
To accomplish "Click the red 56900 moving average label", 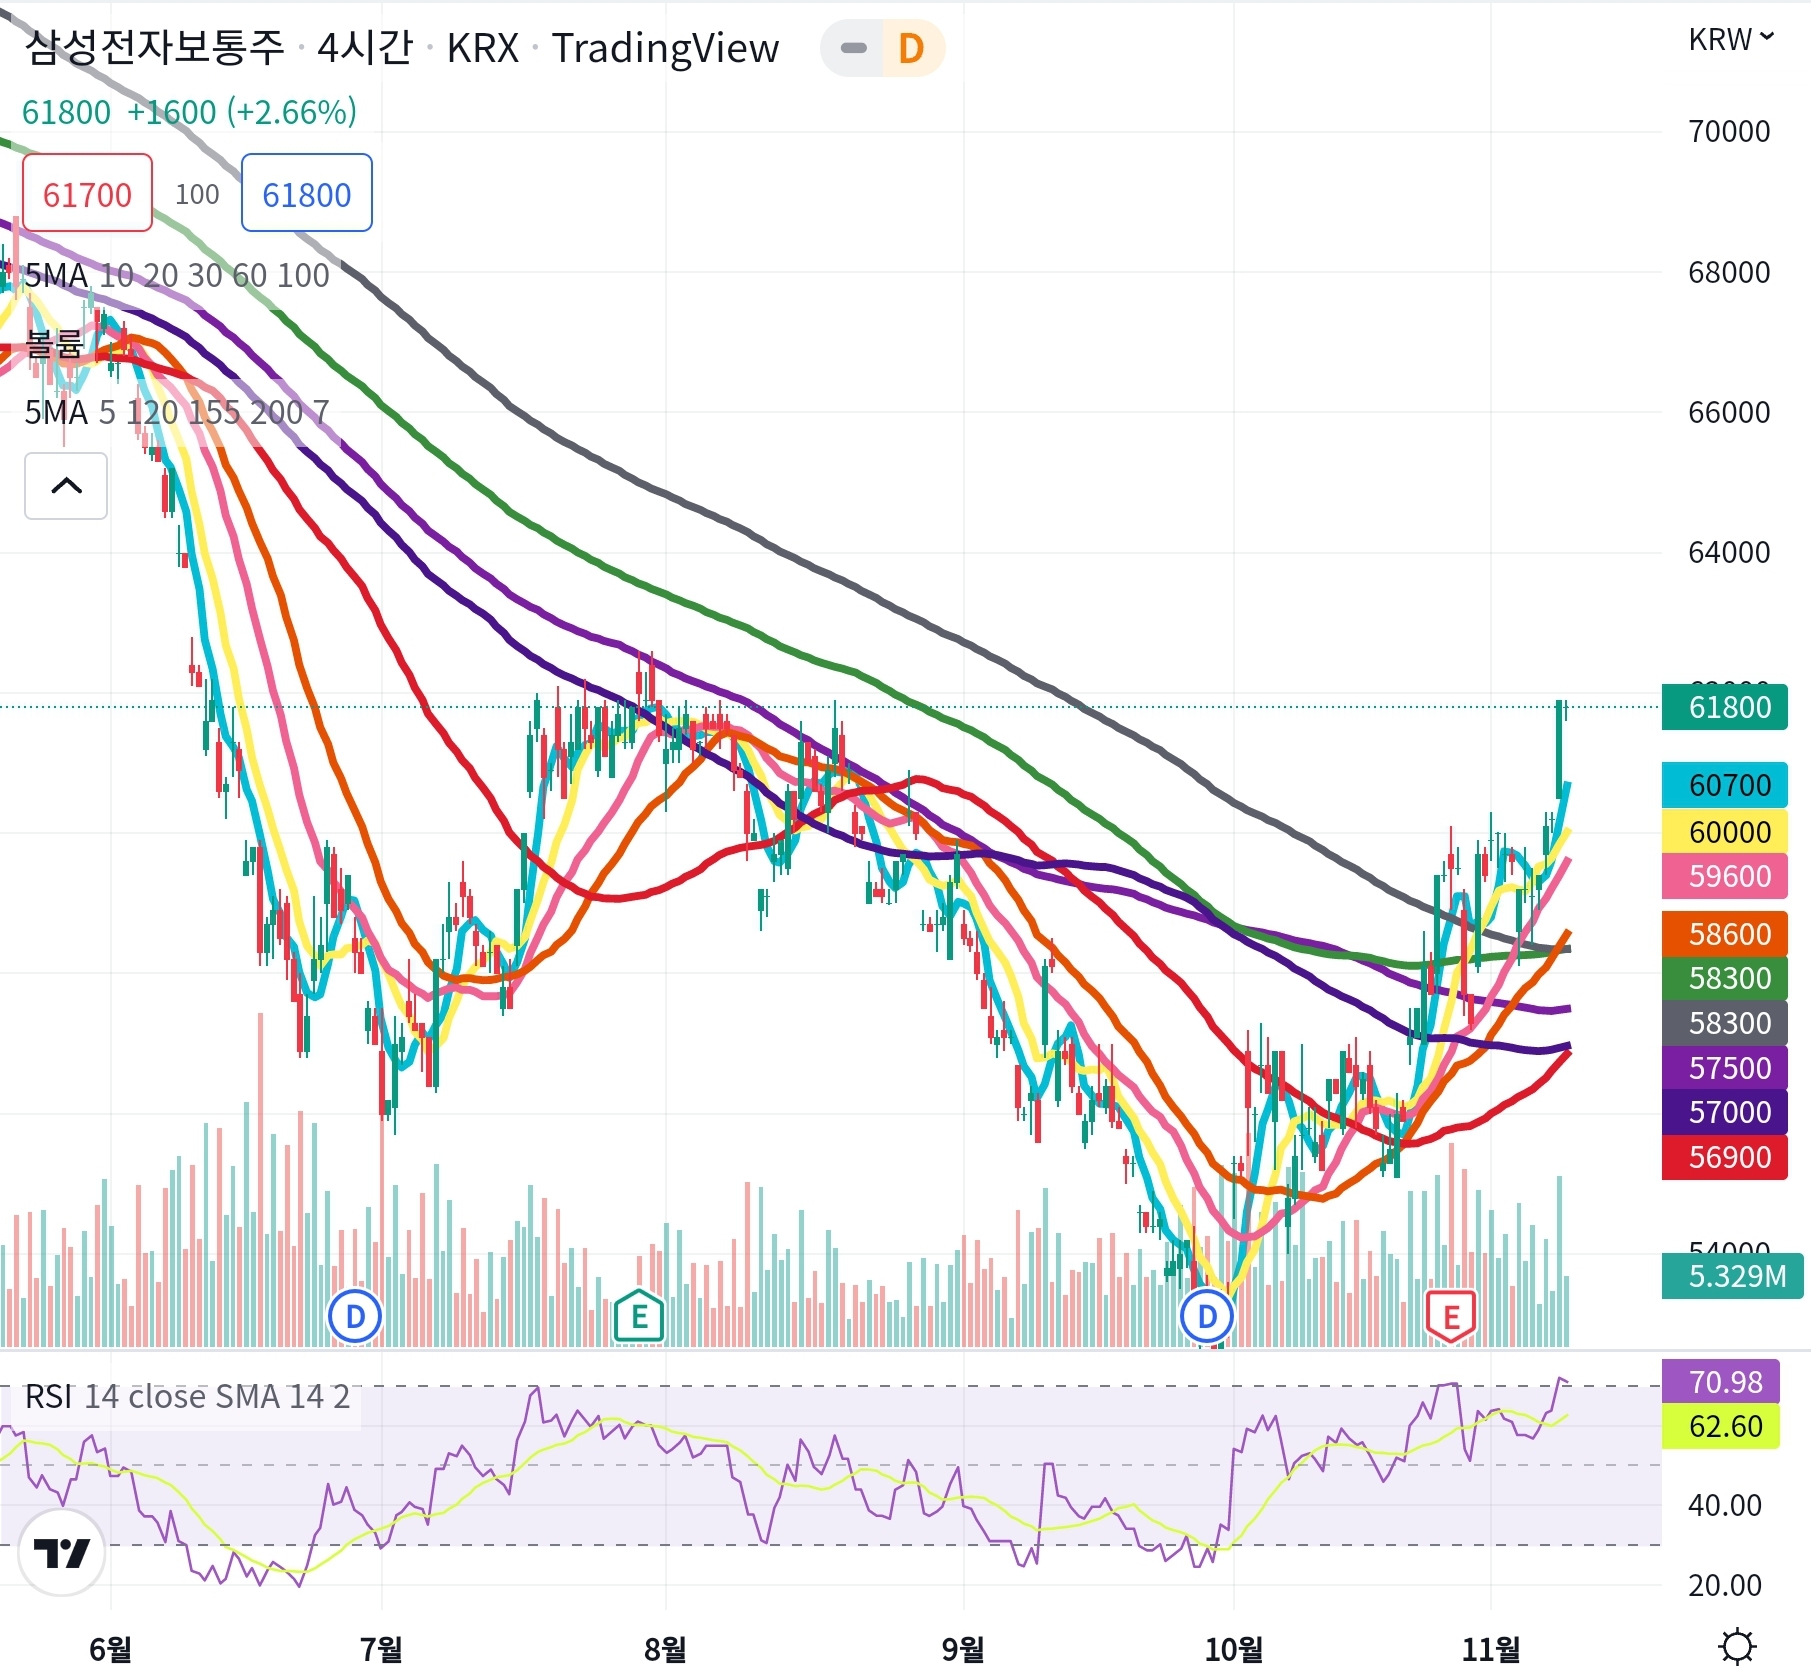I will pyautogui.click(x=1724, y=1157).
